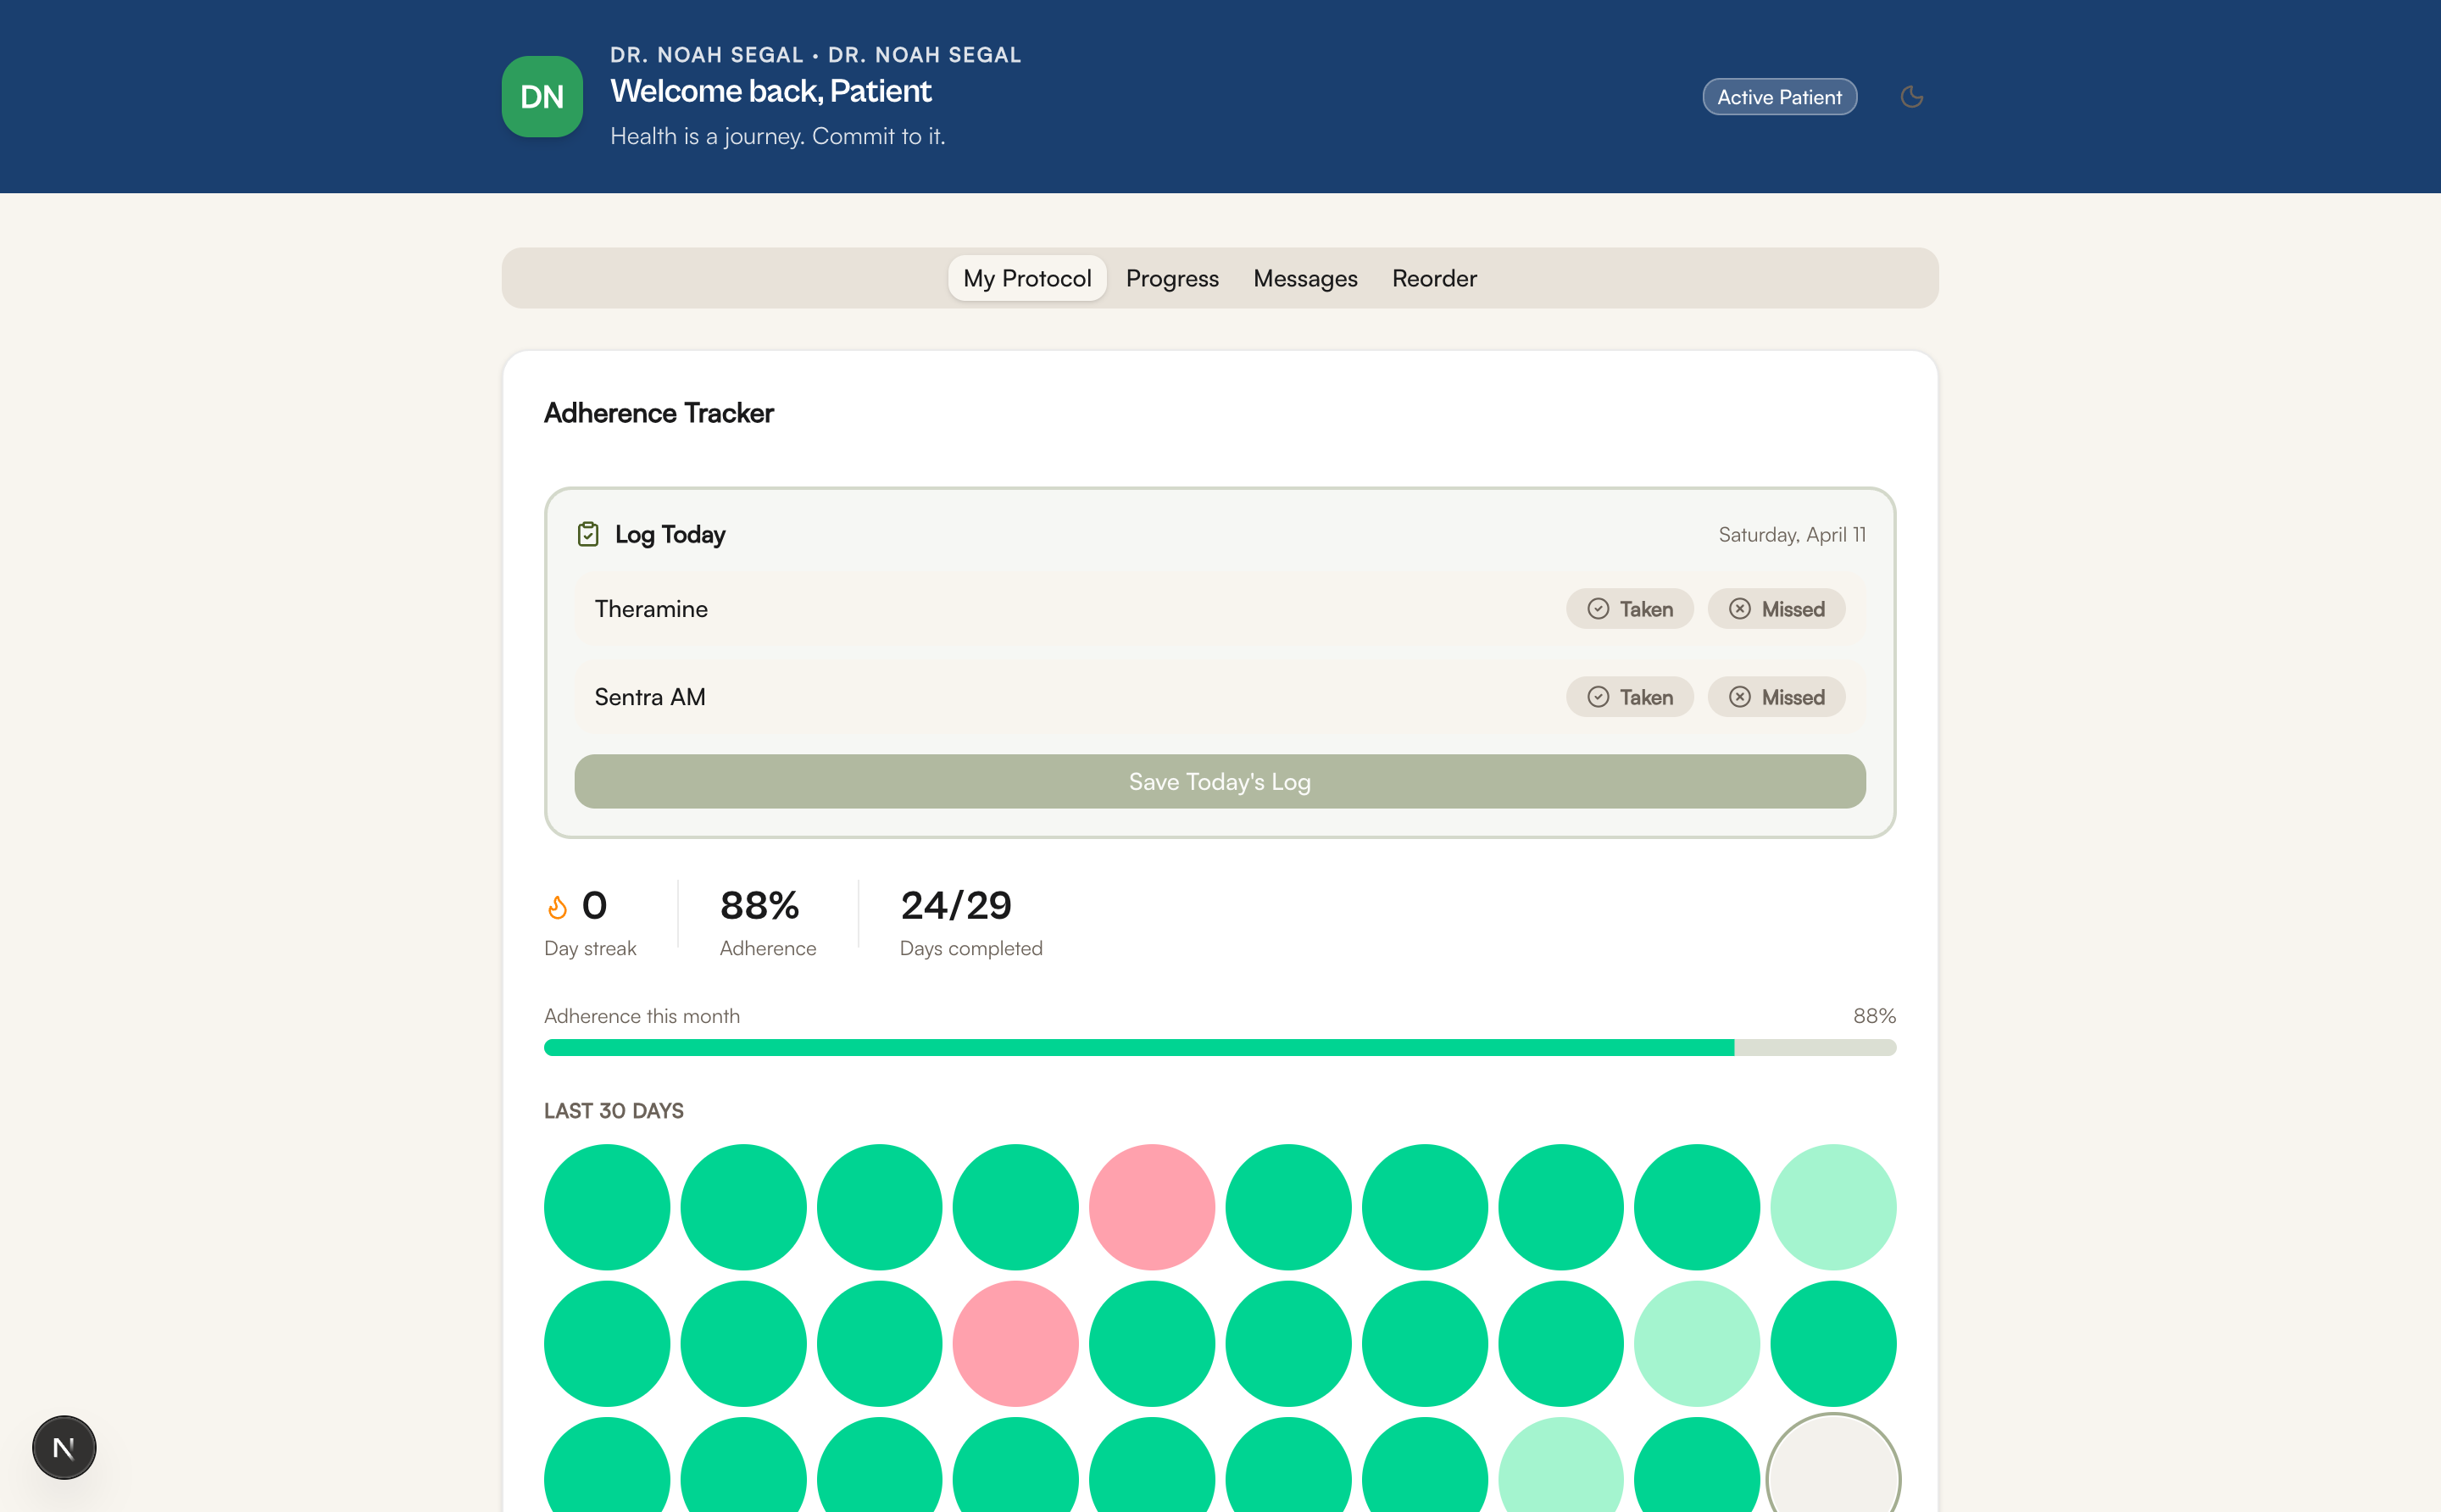Screen dimensions: 2441x1512
Task: Select the first missed day circle in red
Action: click(1152, 1206)
